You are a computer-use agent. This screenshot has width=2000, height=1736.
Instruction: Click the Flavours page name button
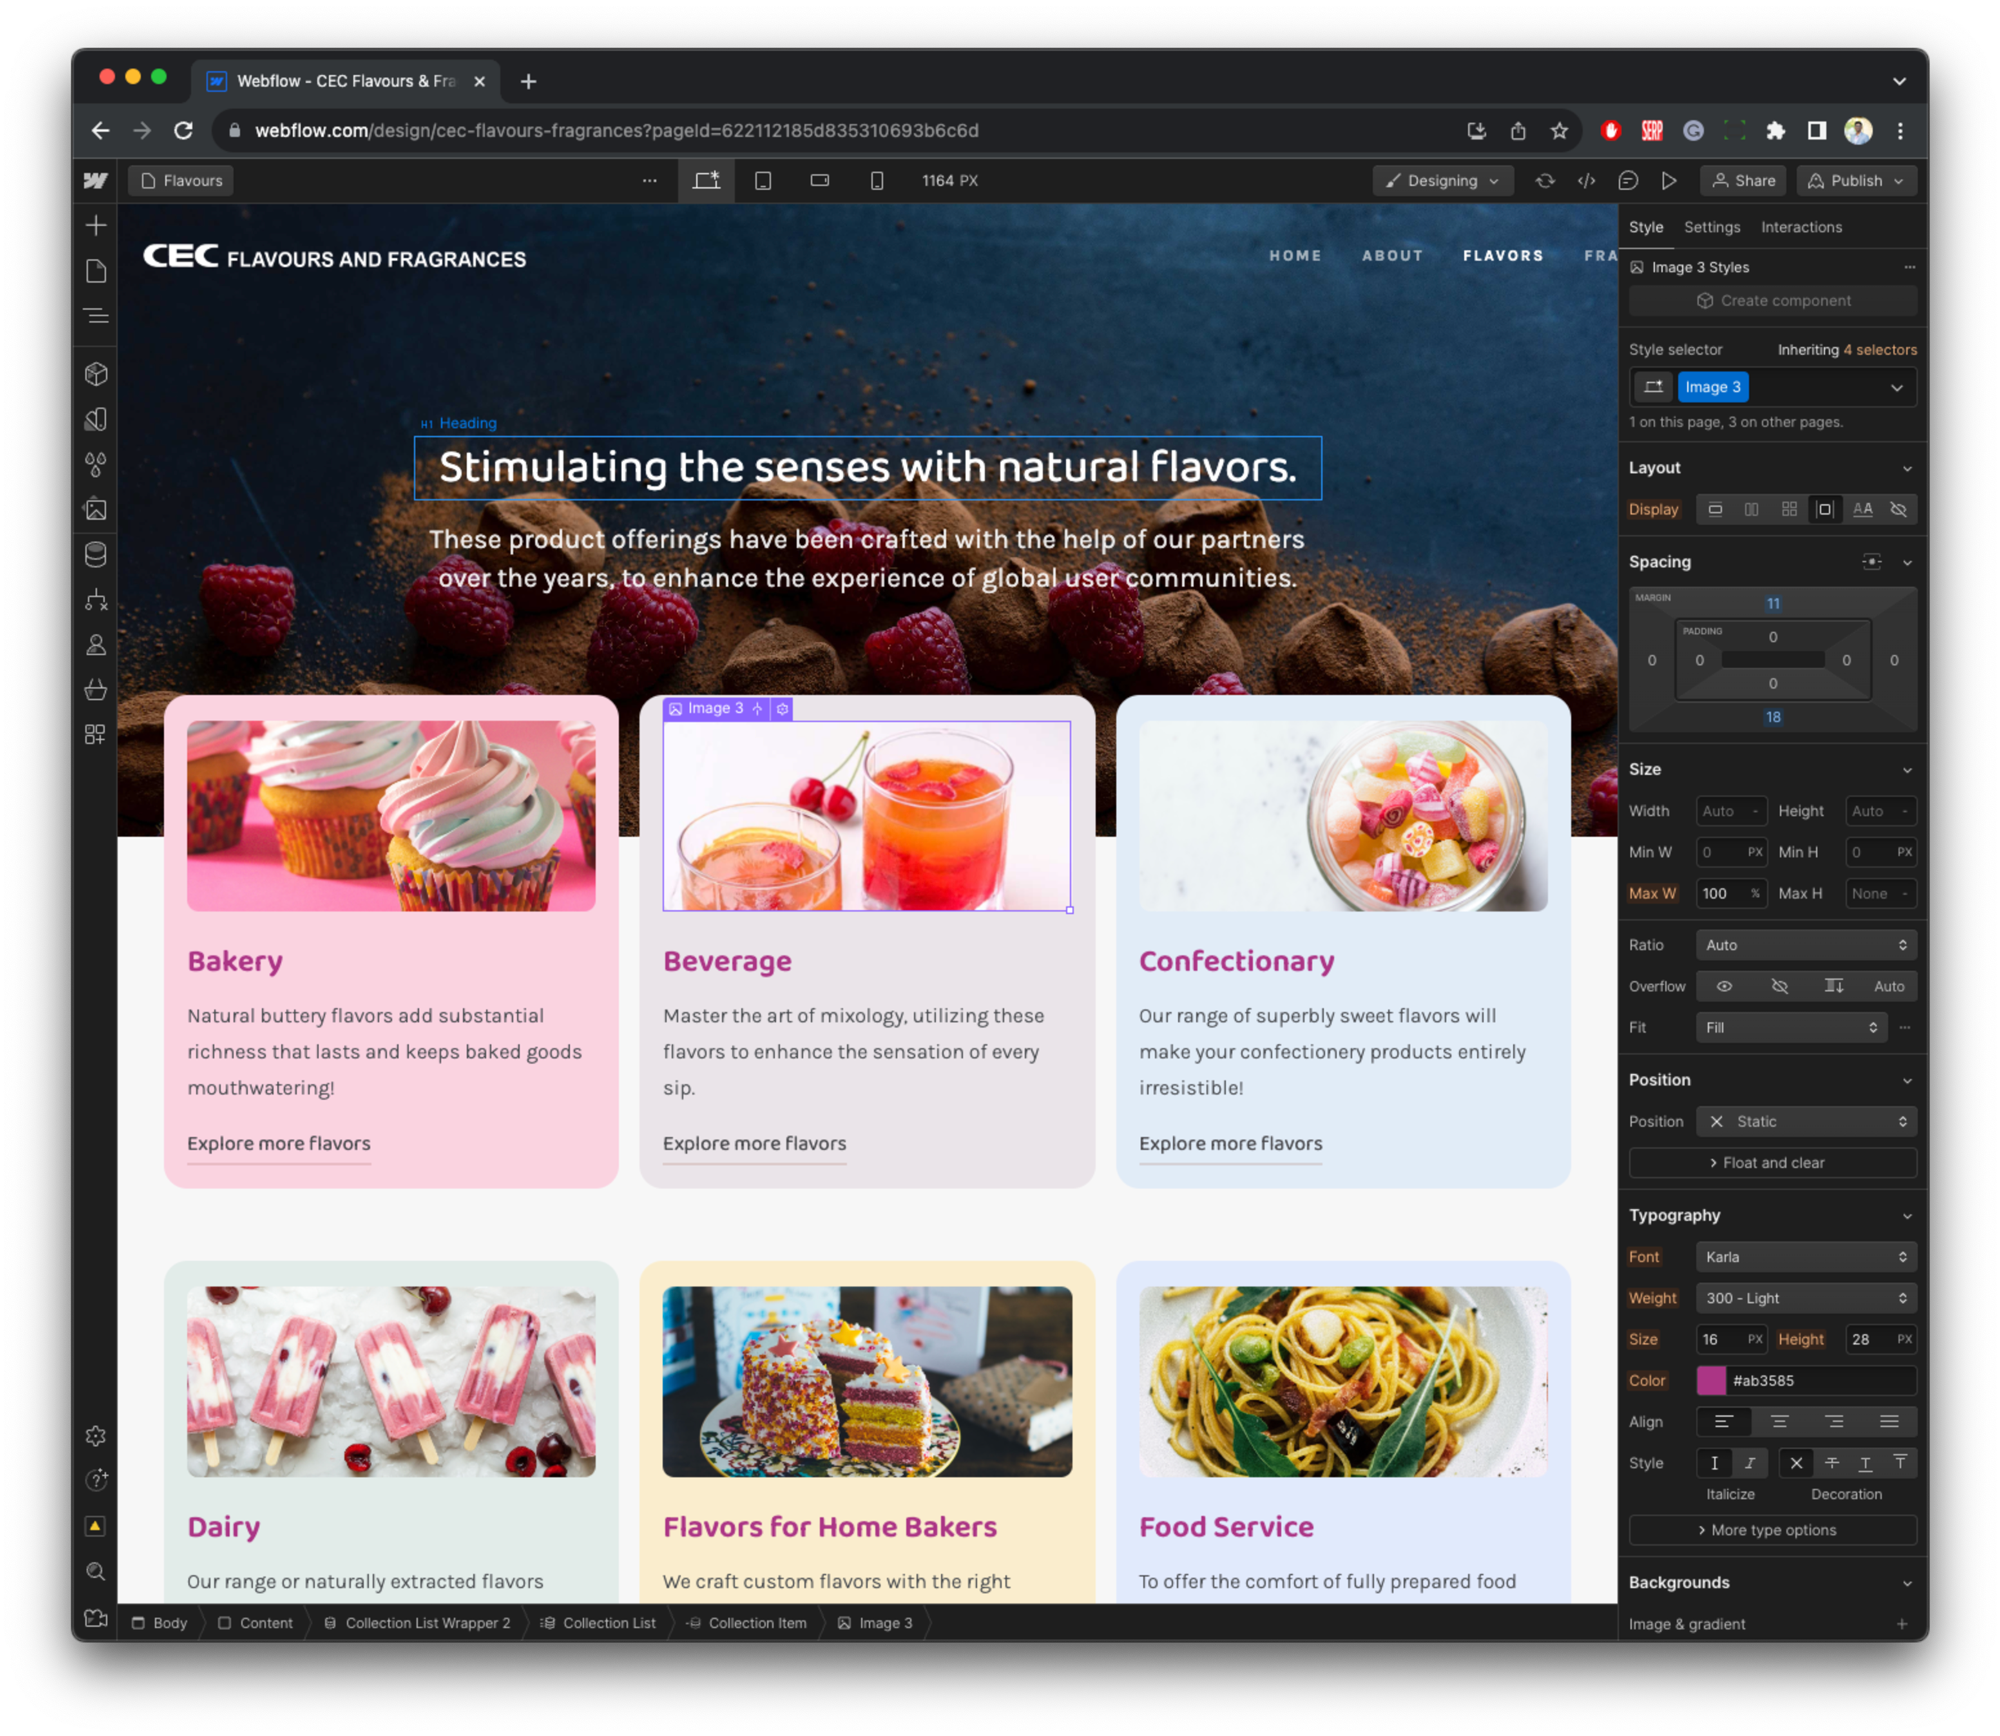click(182, 181)
